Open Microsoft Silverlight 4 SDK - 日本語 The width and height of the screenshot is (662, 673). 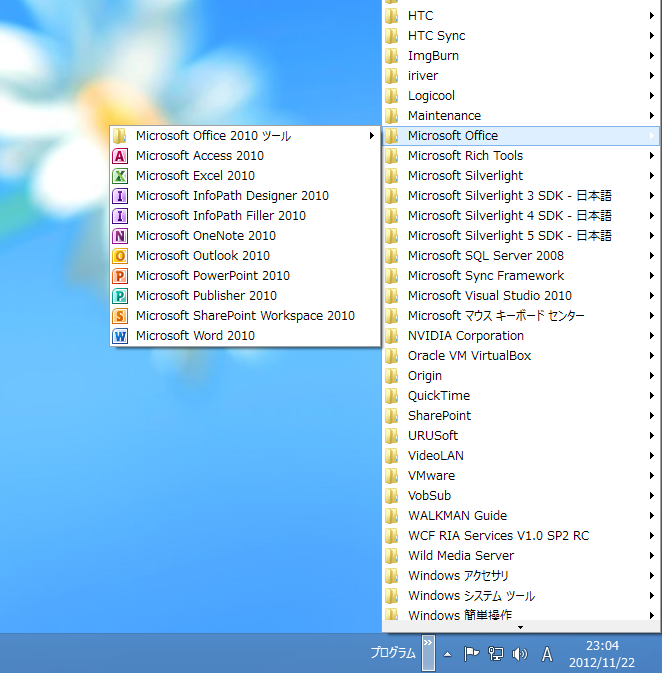pyautogui.click(x=521, y=216)
